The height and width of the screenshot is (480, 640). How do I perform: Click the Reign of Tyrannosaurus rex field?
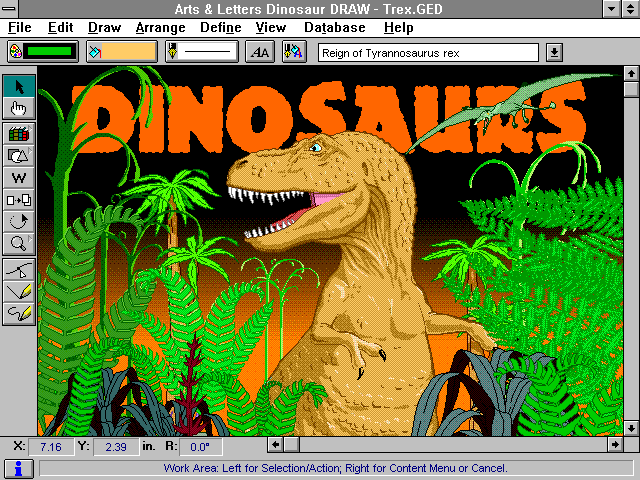point(428,53)
